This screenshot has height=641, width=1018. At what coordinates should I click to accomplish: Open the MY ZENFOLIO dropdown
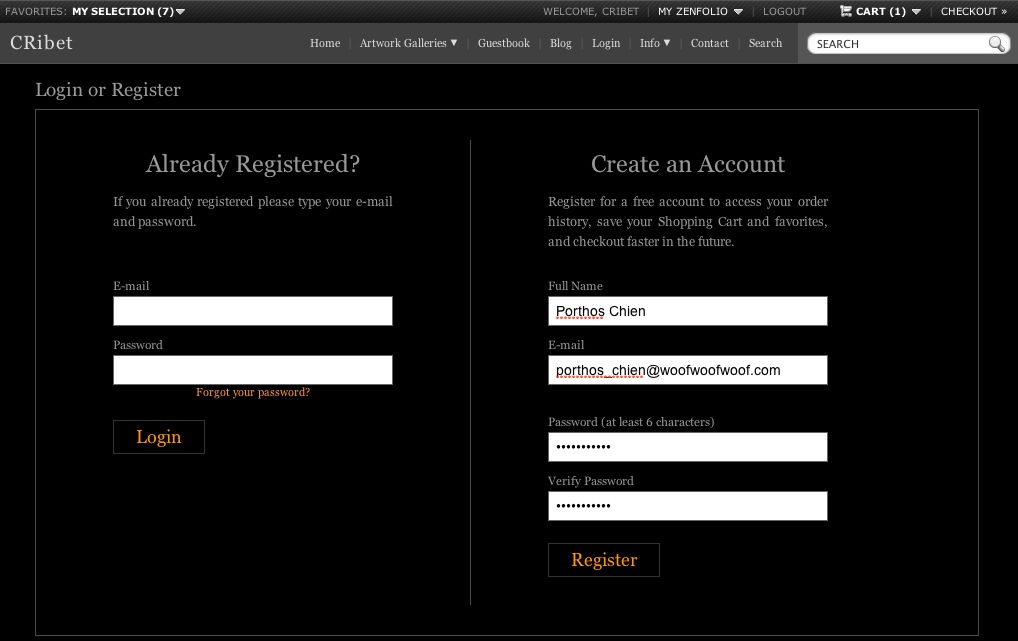coord(696,11)
